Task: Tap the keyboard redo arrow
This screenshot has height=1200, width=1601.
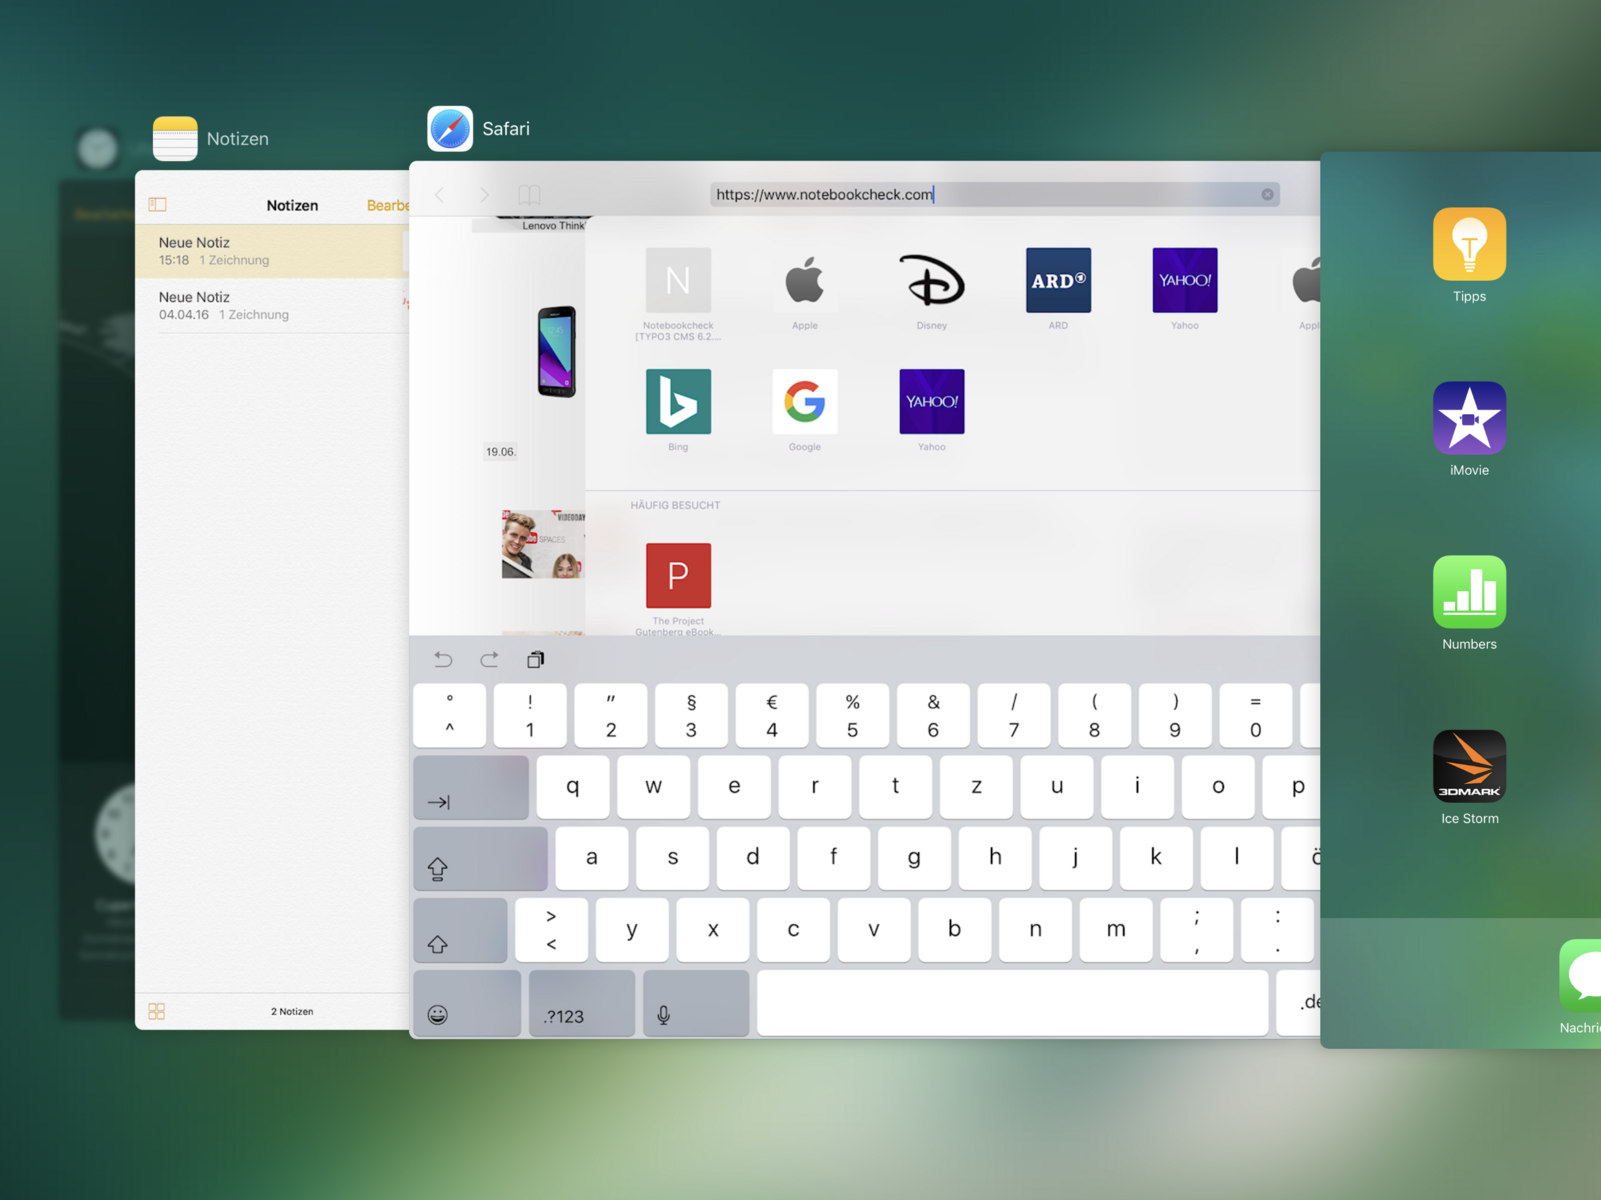Action: pos(489,659)
